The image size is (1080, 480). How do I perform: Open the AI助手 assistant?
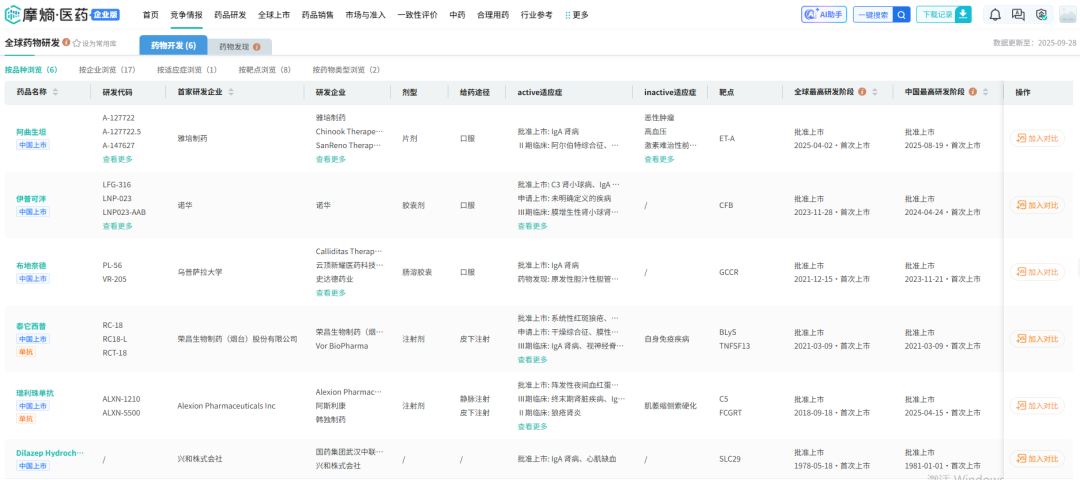[x=824, y=14]
